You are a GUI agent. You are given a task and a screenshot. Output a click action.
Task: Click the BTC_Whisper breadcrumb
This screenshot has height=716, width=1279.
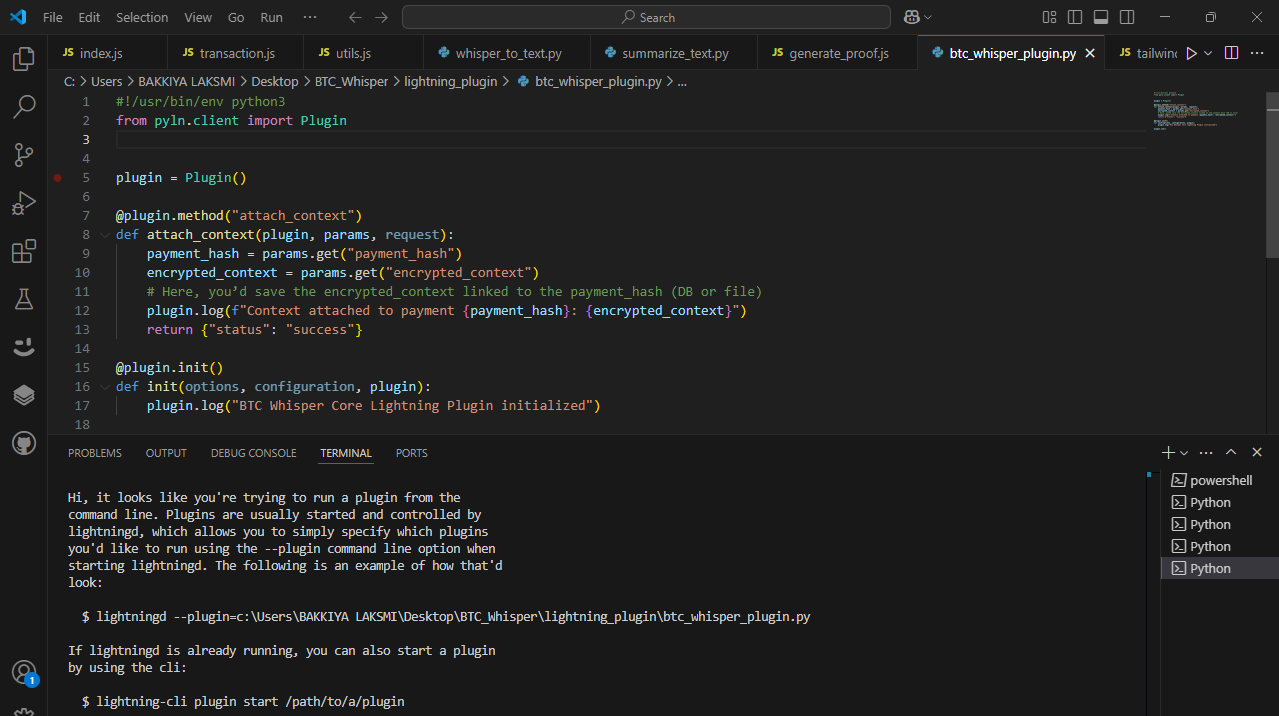(x=351, y=82)
